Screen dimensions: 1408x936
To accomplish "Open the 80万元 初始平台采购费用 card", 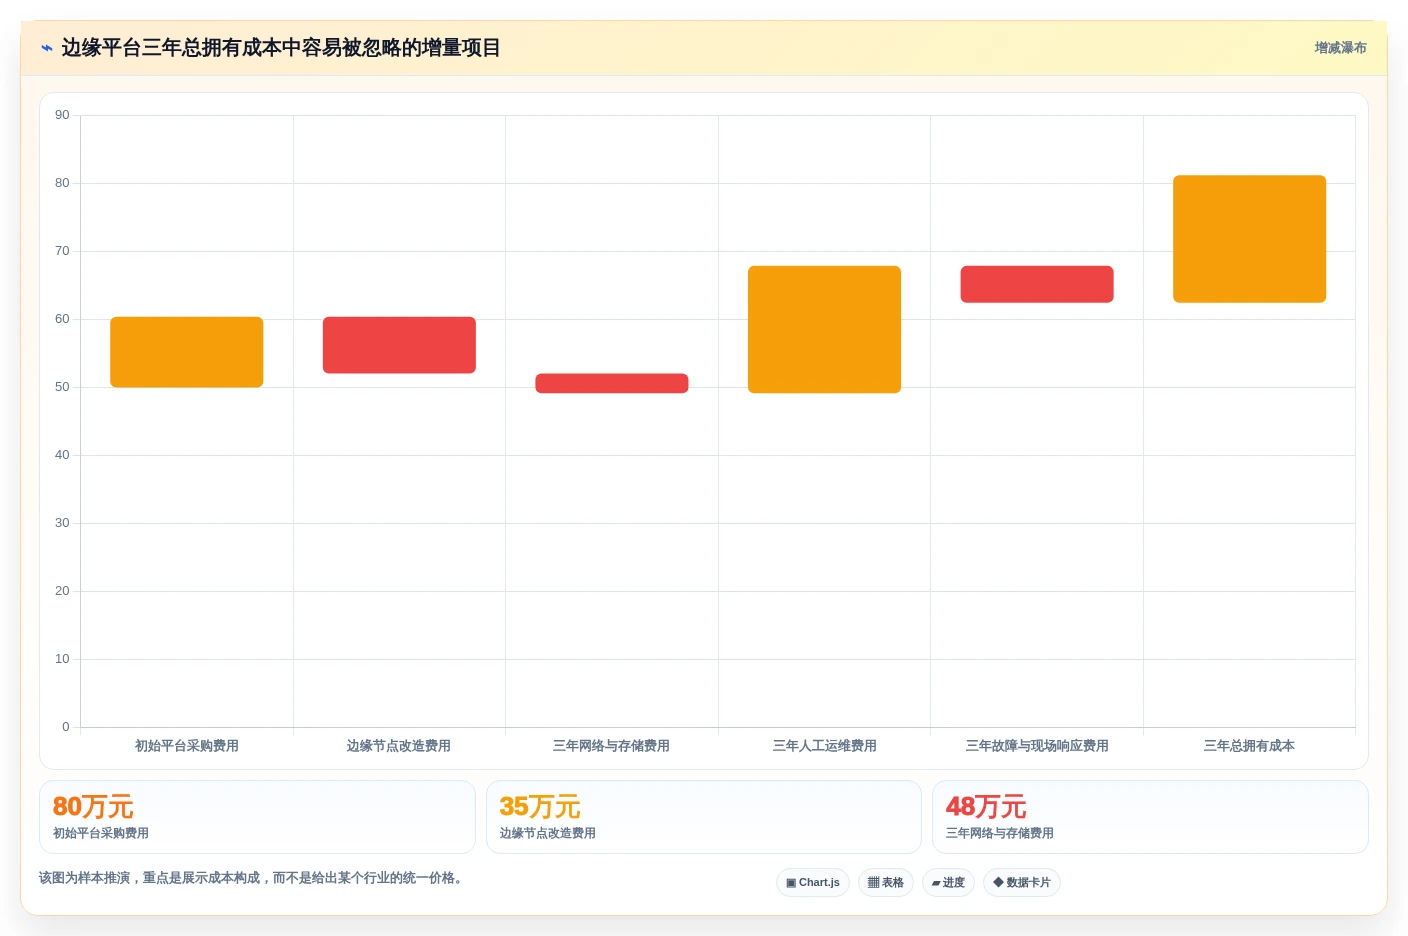I will (x=257, y=817).
